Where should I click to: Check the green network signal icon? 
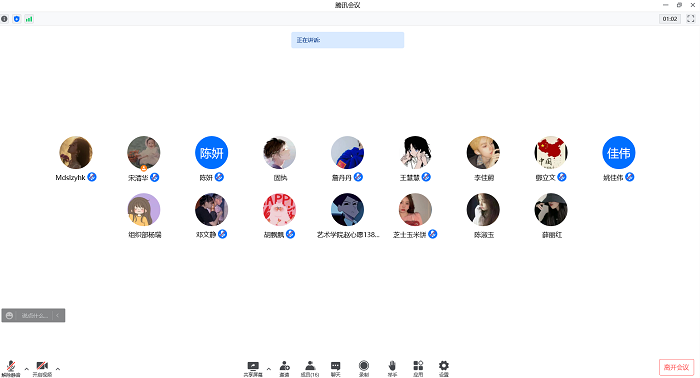(x=29, y=19)
